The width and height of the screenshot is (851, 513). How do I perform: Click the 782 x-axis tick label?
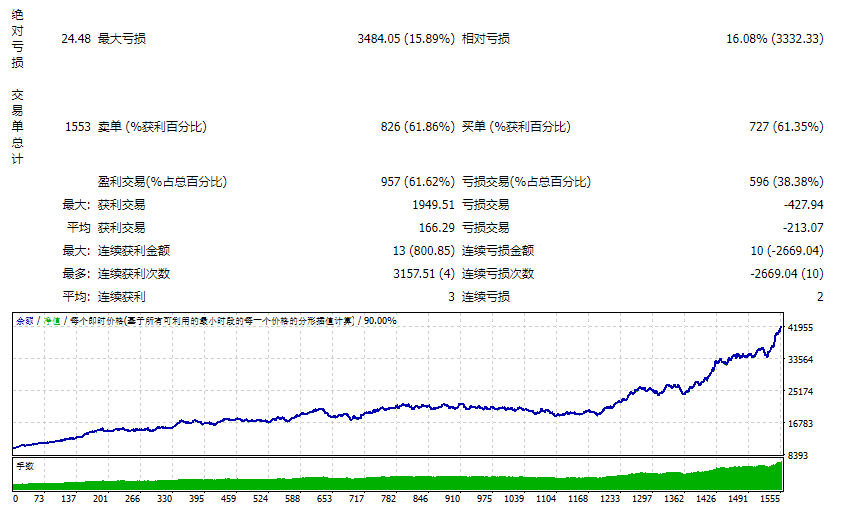coord(389,498)
